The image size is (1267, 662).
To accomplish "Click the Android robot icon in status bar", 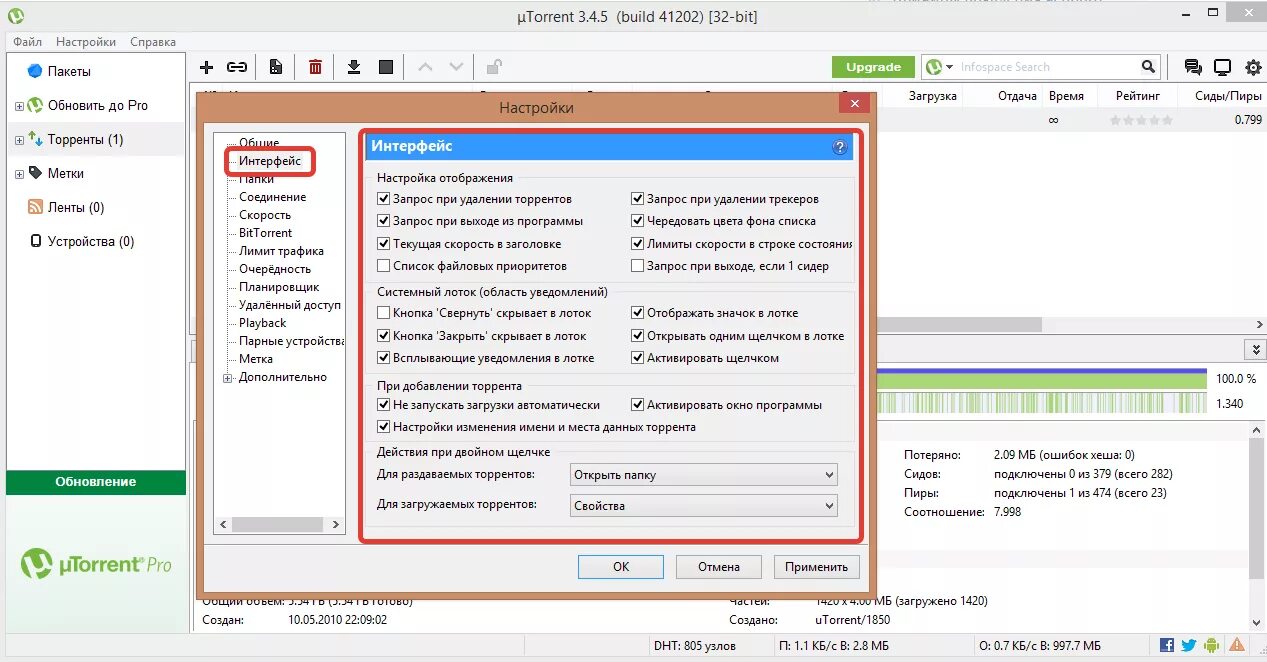I will click(1212, 645).
